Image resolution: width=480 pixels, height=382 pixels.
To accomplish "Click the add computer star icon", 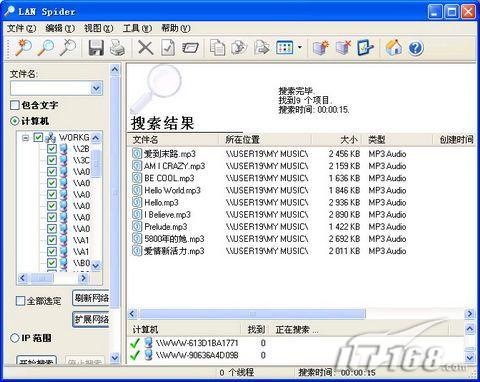I will [321, 48].
